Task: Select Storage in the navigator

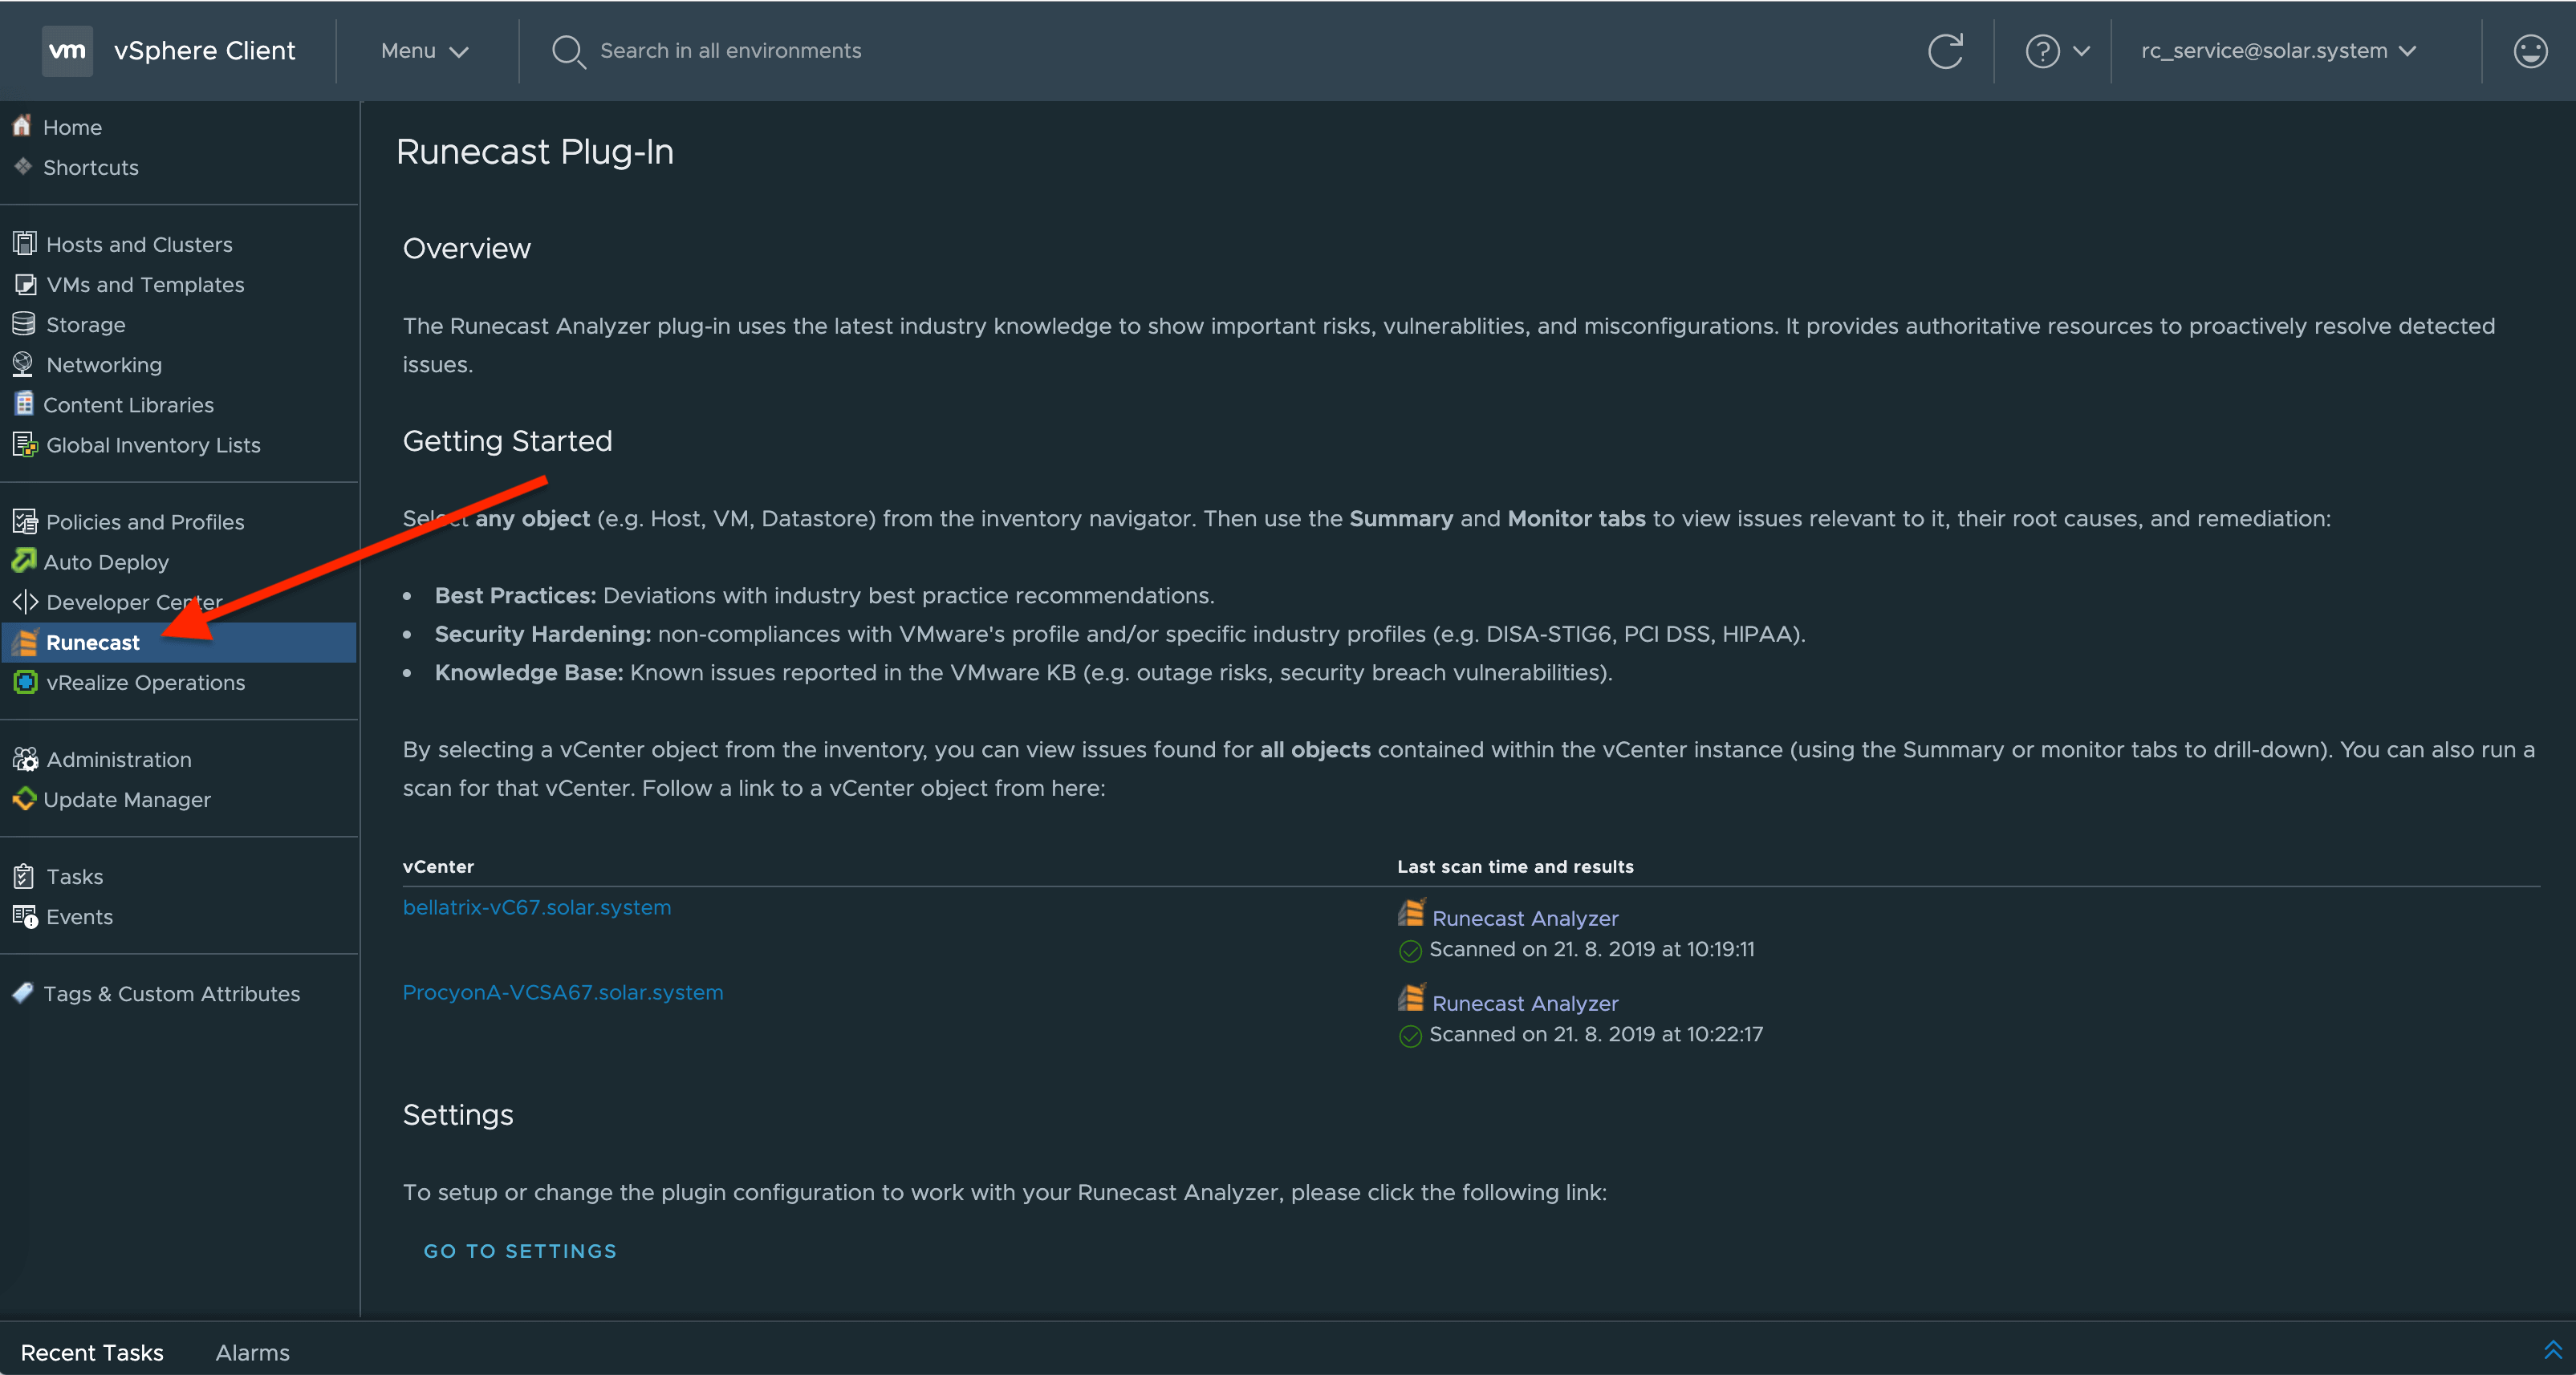Action: 86,324
